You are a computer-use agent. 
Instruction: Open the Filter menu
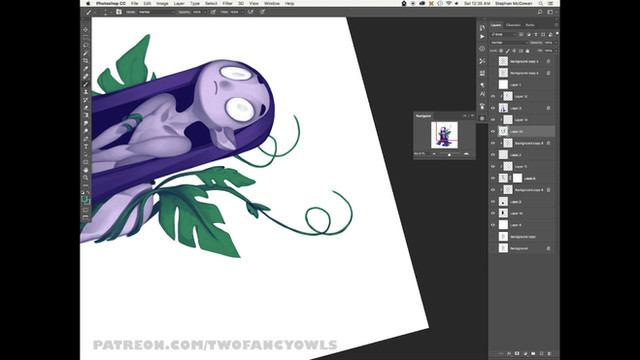(227, 3)
